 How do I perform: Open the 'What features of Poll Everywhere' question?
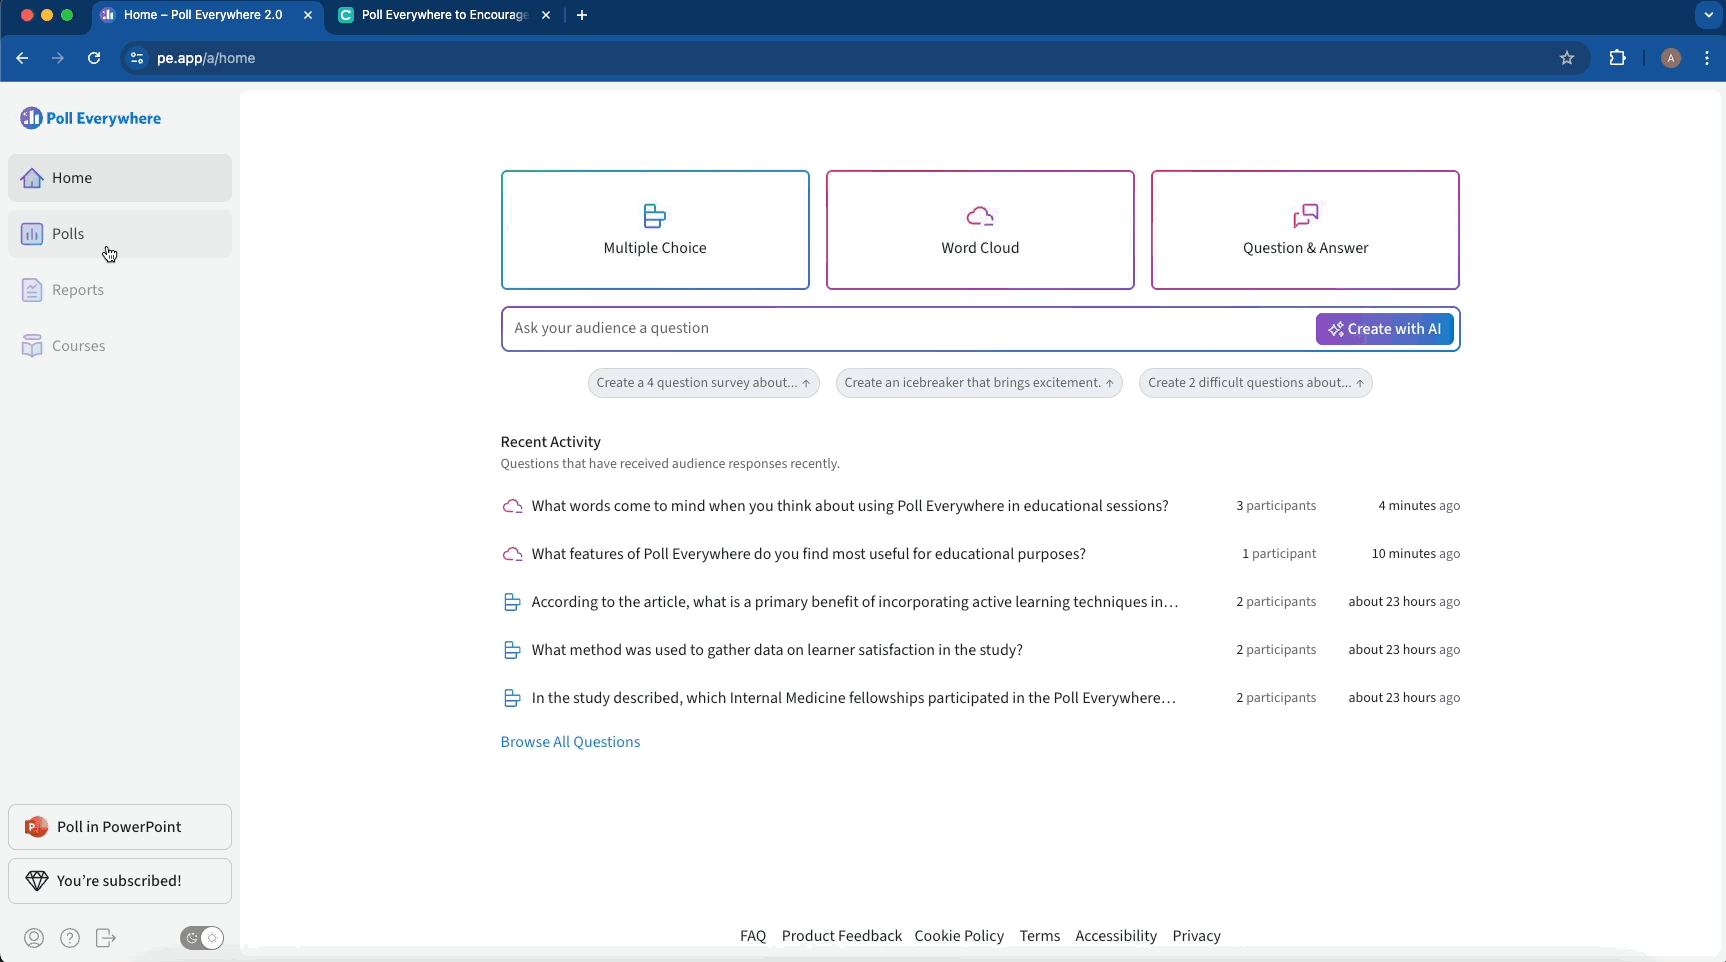tap(808, 554)
